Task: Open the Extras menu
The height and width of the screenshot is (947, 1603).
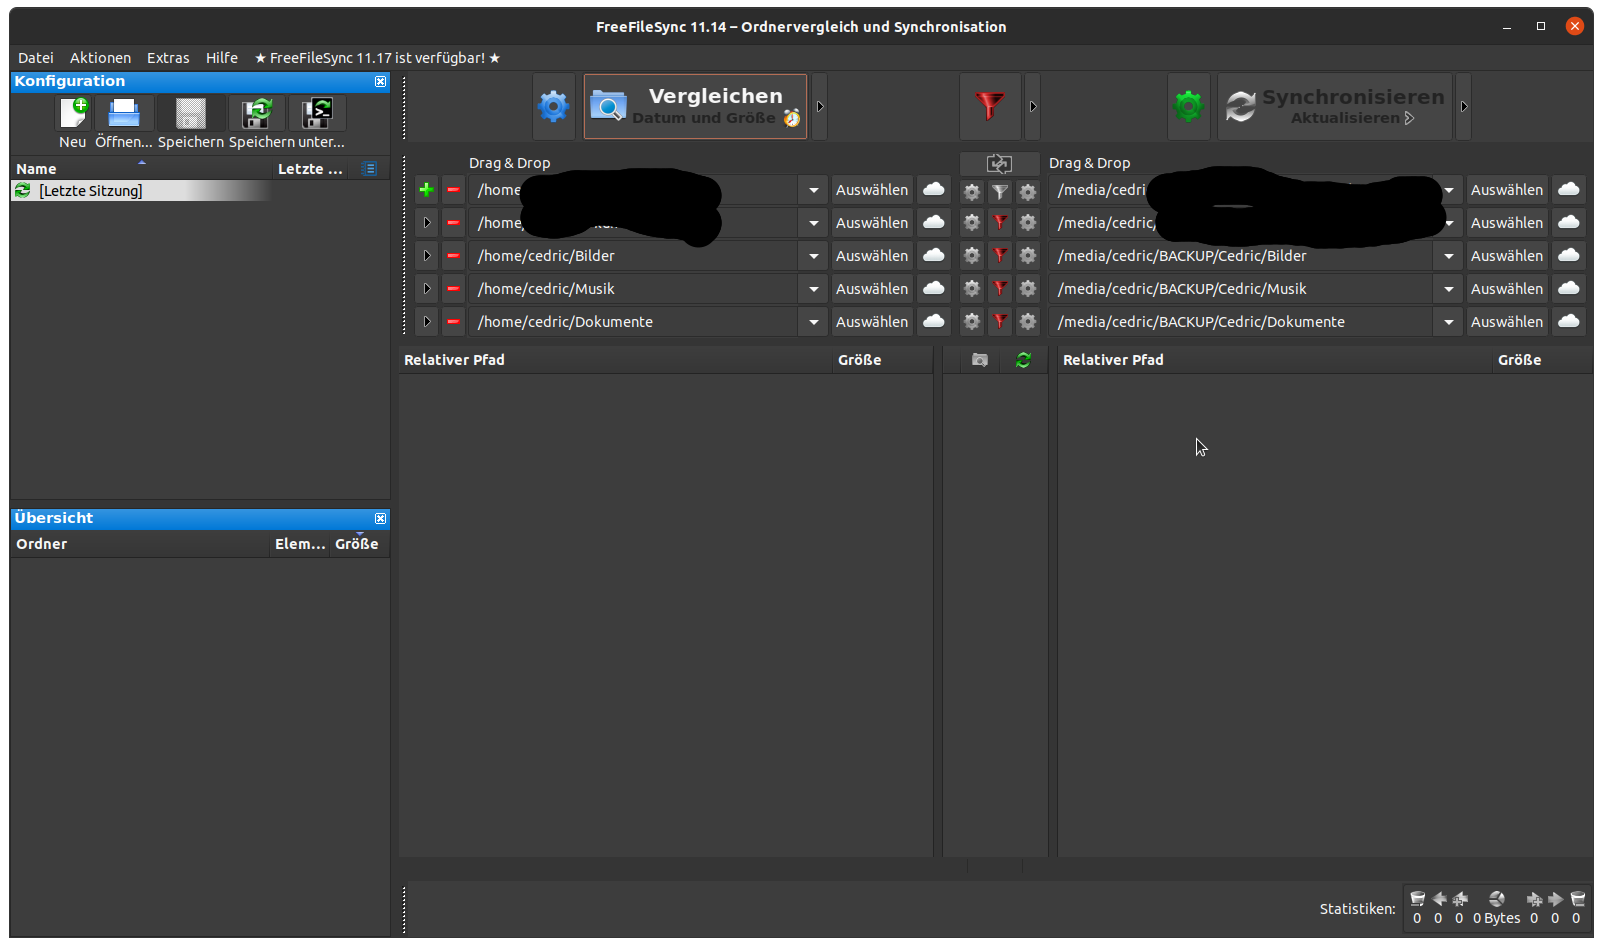Action: (168, 58)
